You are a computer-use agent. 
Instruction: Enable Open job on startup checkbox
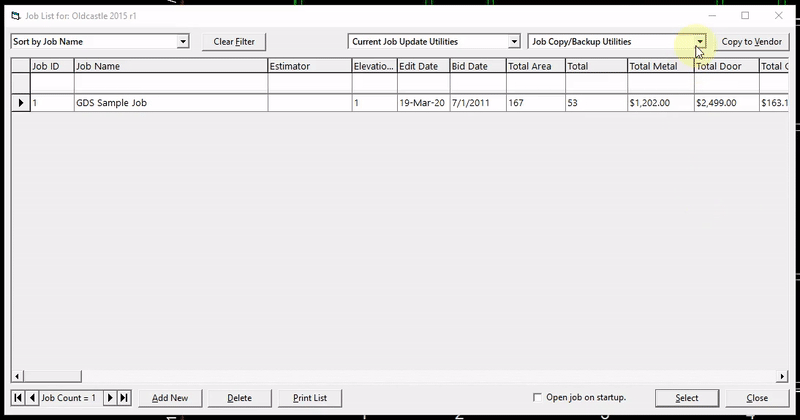tap(537, 397)
